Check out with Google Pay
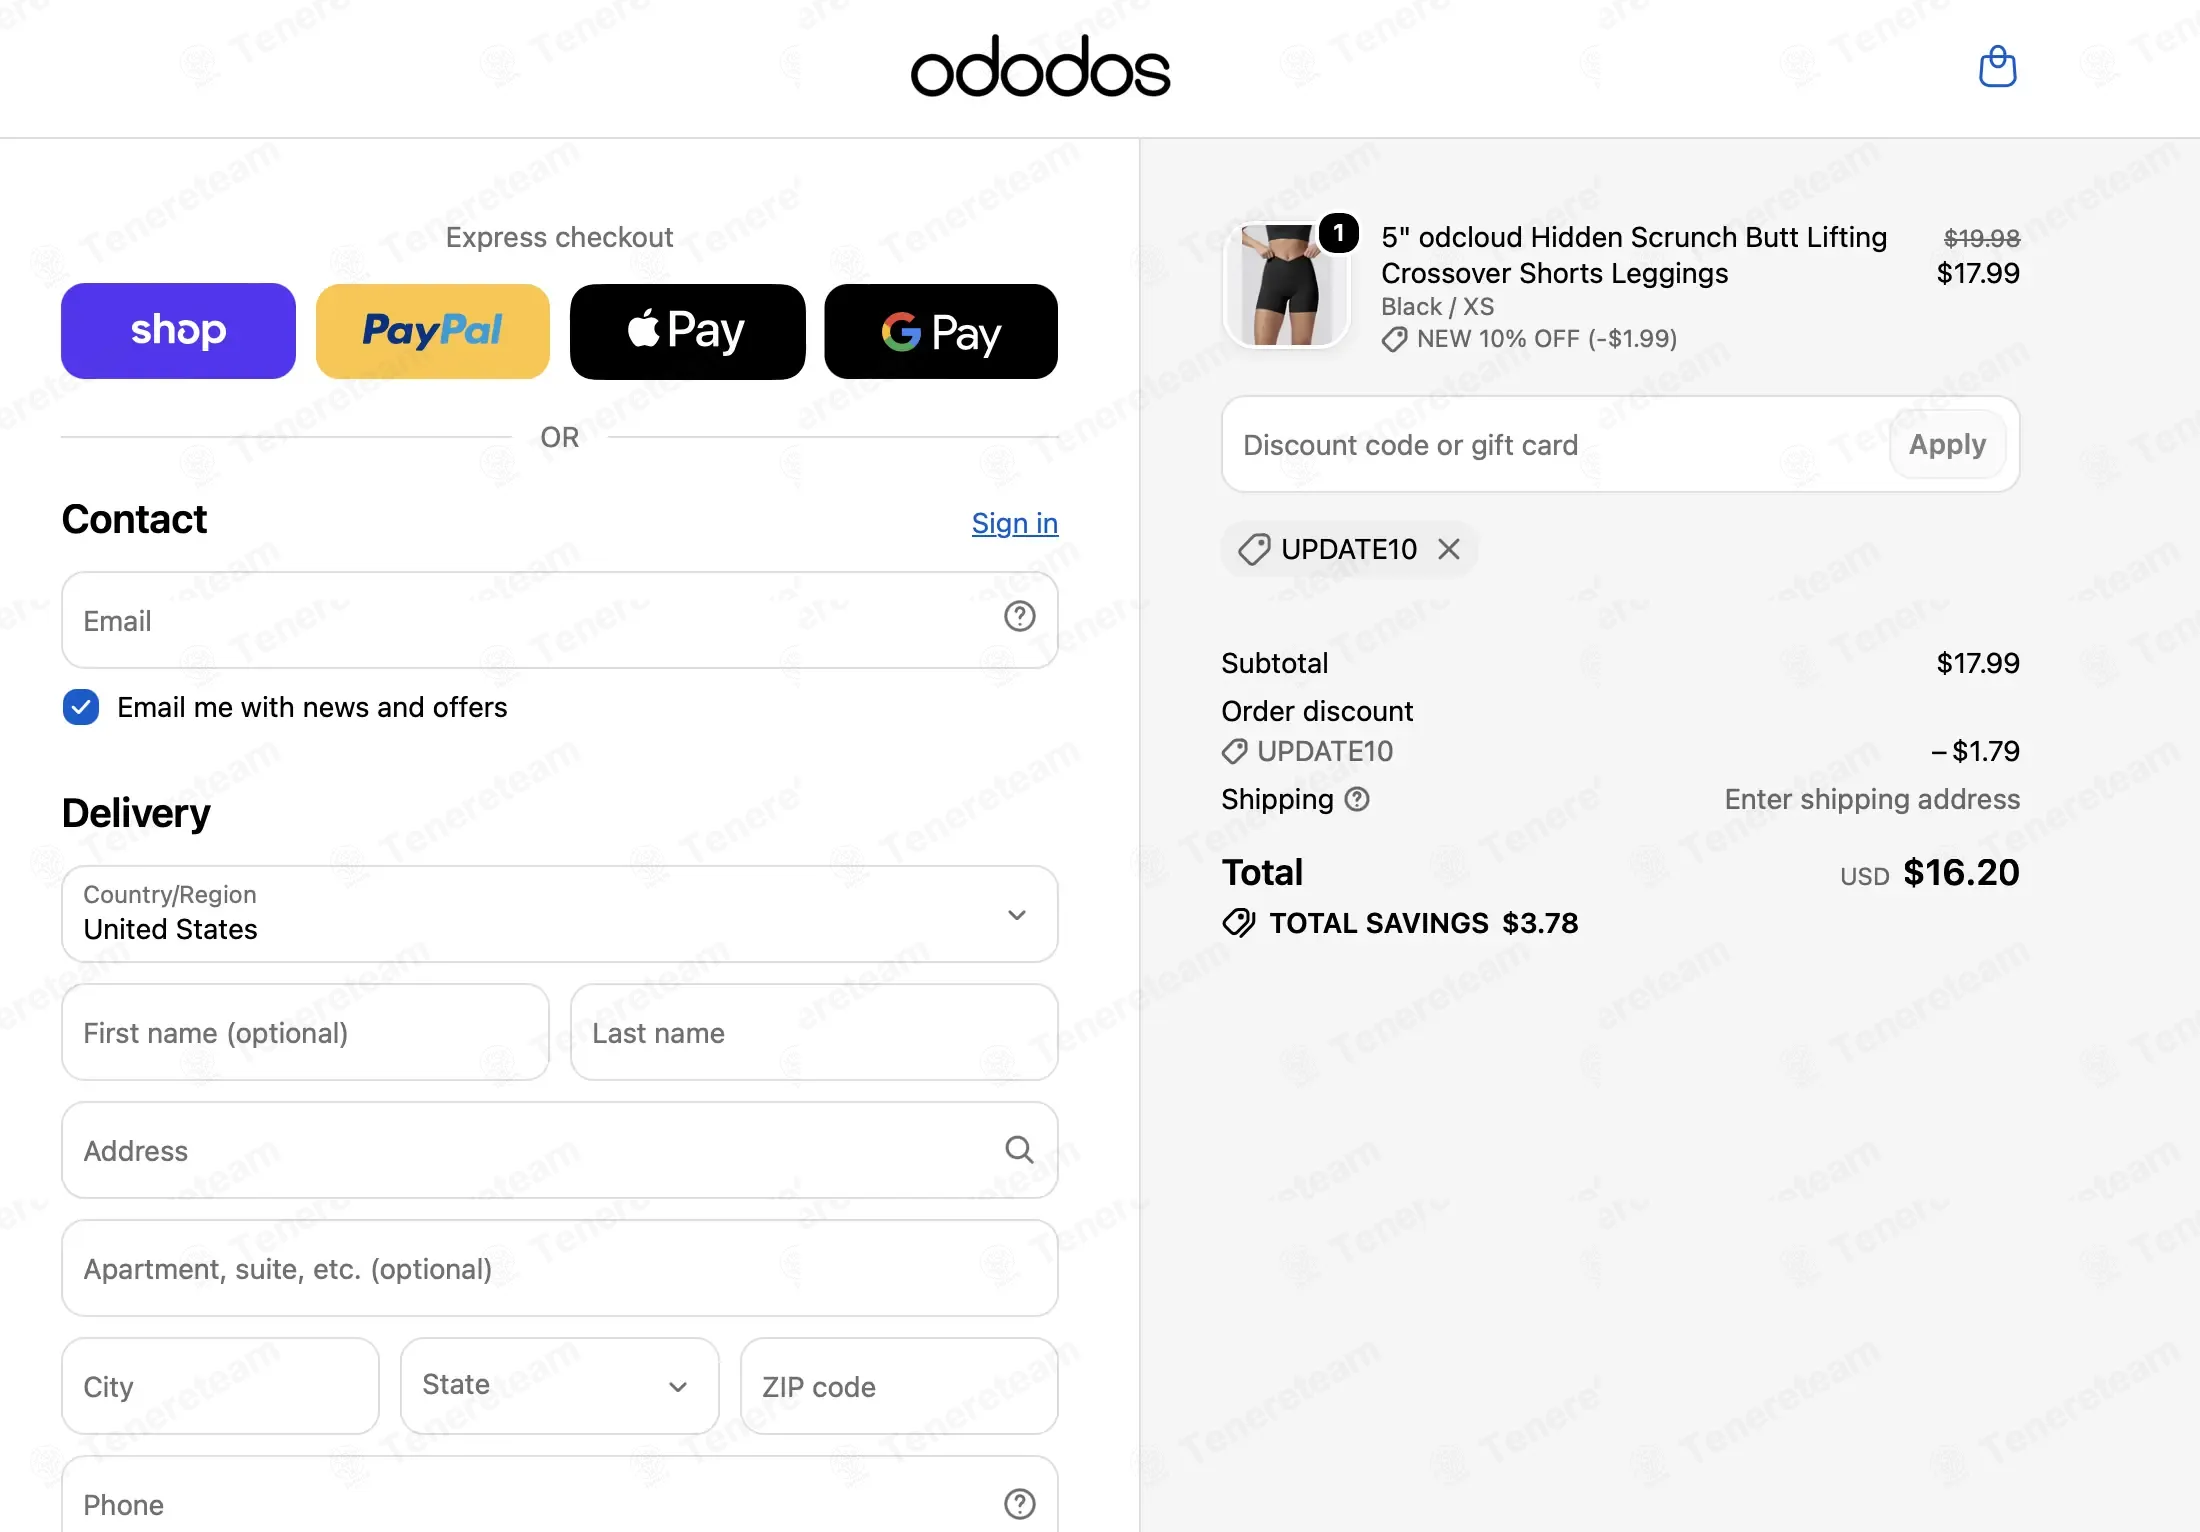 941,331
